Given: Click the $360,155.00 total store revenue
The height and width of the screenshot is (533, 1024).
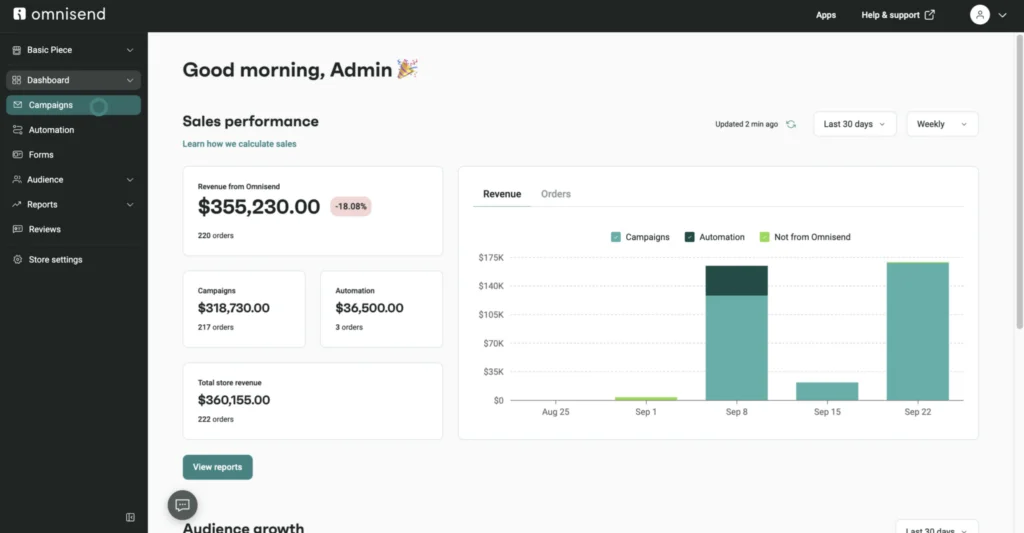Looking at the screenshot, I should point(233,400).
